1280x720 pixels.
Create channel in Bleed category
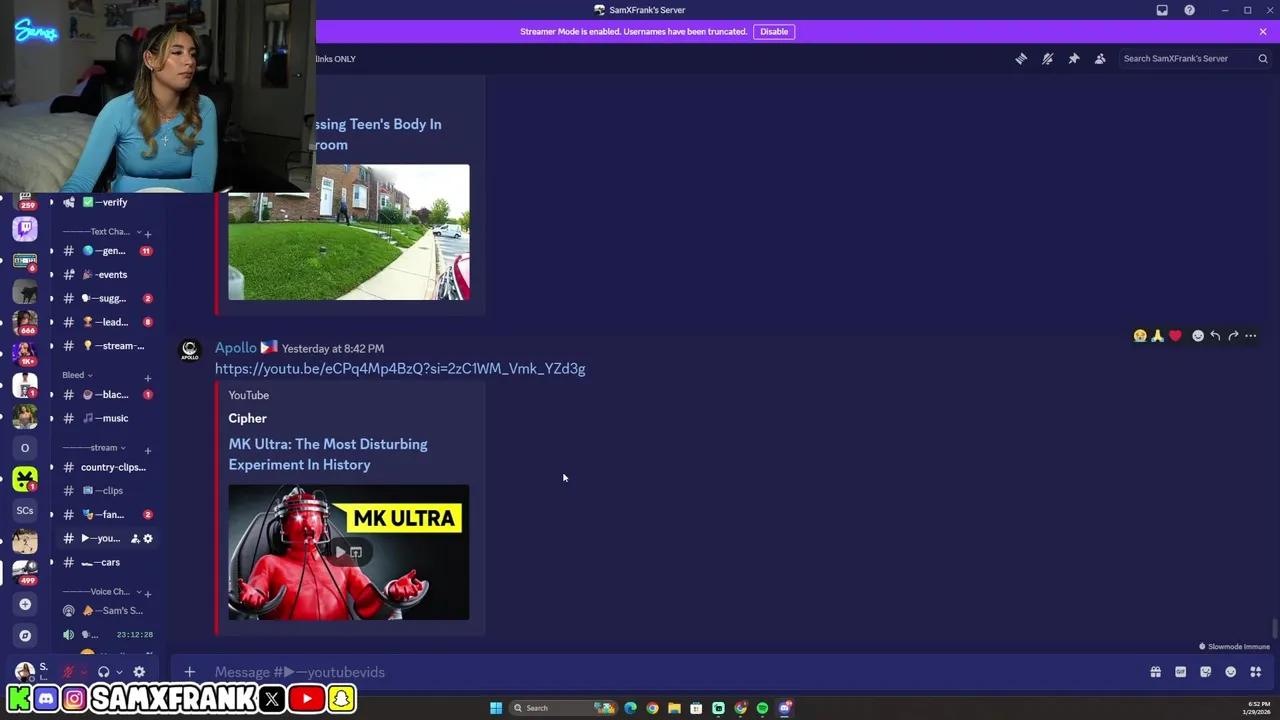[148, 378]
